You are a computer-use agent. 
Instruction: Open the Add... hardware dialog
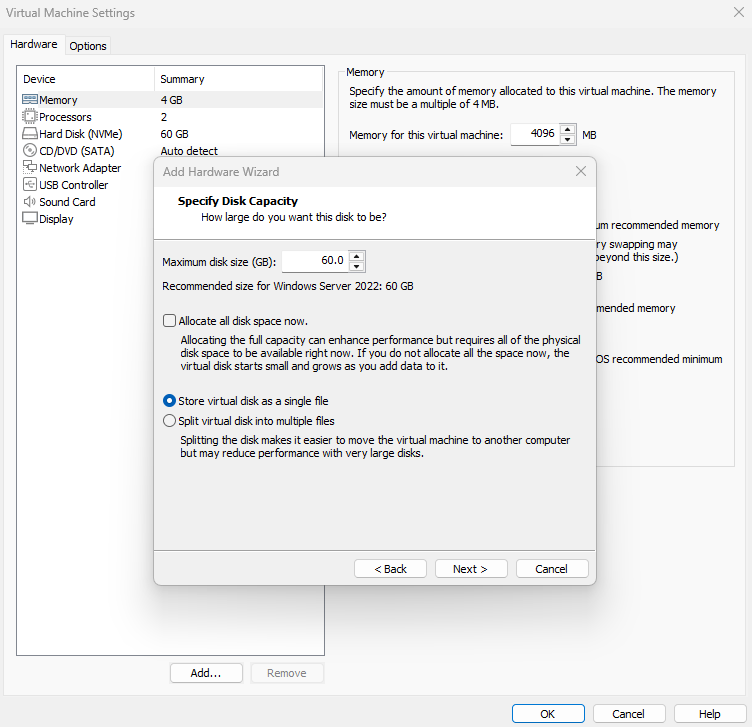click(x=206, y=673)
